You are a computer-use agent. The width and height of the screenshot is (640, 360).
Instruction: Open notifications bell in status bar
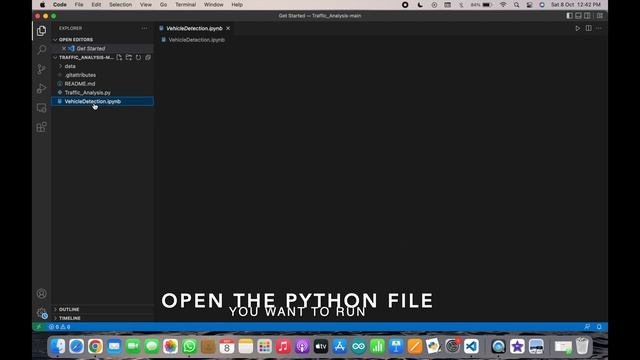599,327
